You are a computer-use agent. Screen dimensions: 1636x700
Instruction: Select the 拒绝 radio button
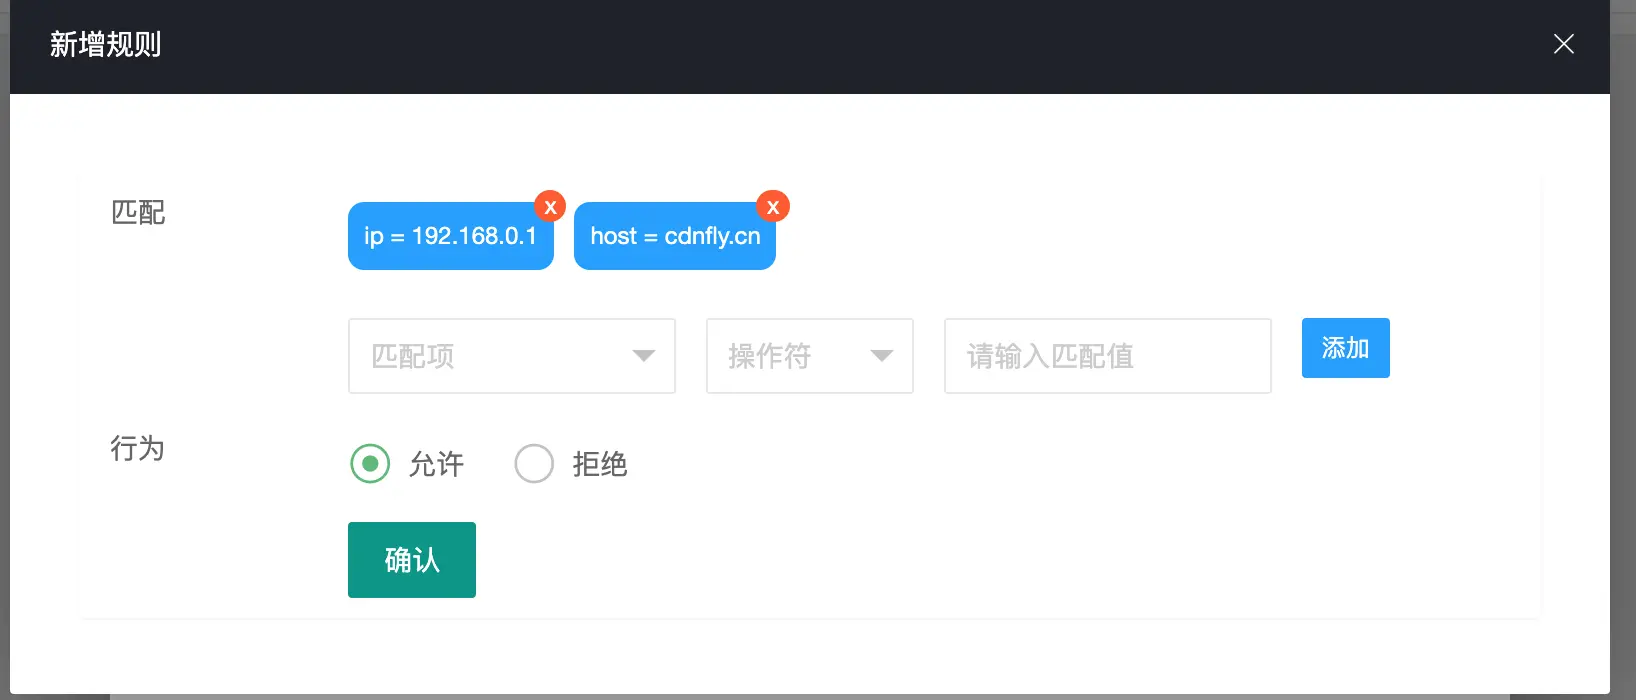tap(534, 464)
